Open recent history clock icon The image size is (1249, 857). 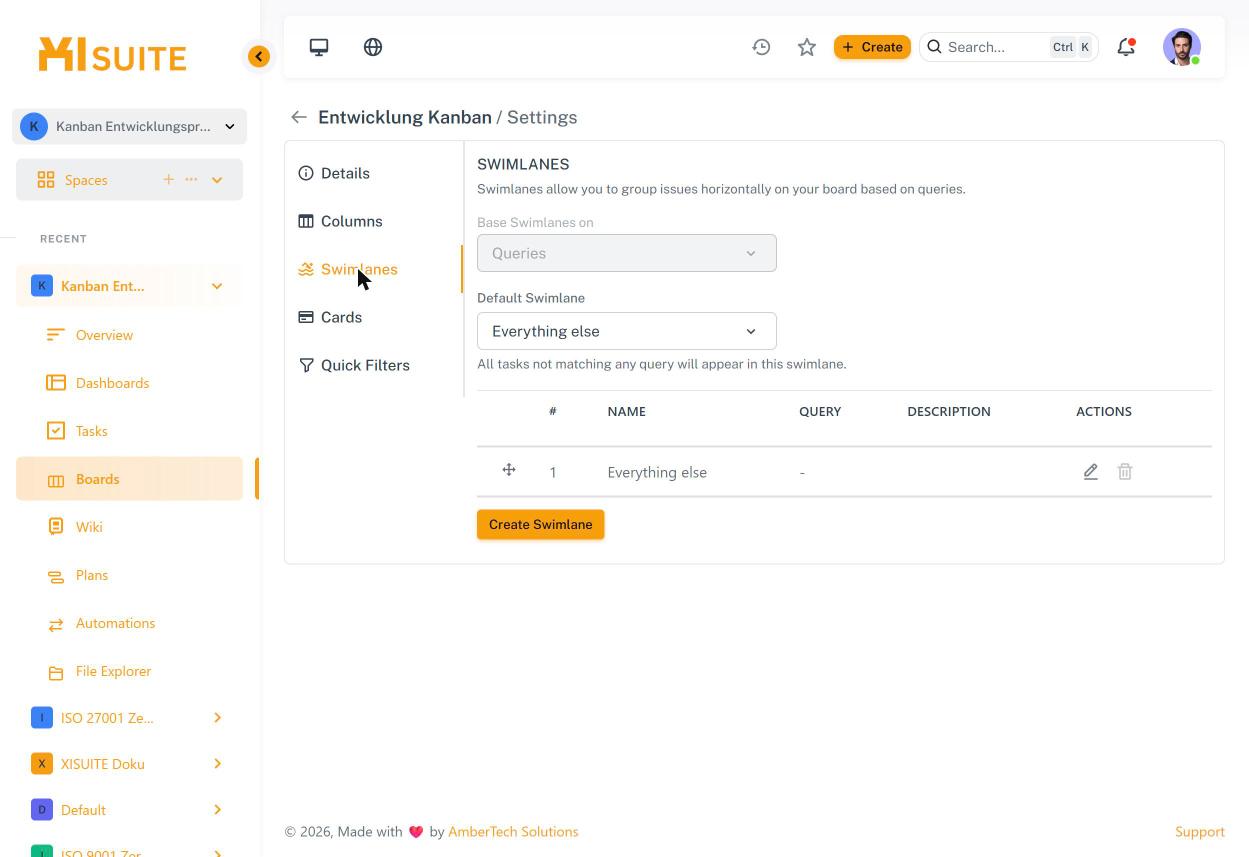pos(761,47)
